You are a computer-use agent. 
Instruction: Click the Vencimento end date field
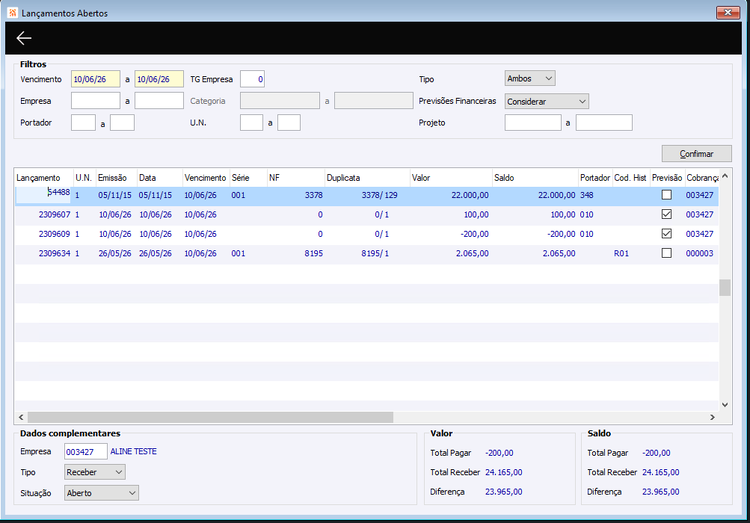[159, 79]
